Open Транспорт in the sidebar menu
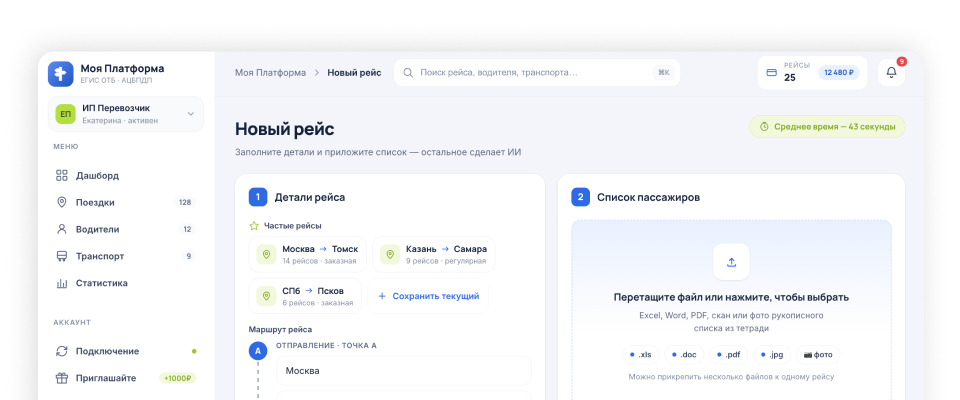This screenshot has width=960, height=400. pos(126,256)
